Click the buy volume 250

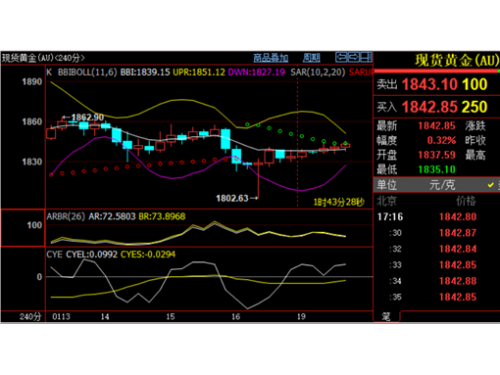coord(474,107)
